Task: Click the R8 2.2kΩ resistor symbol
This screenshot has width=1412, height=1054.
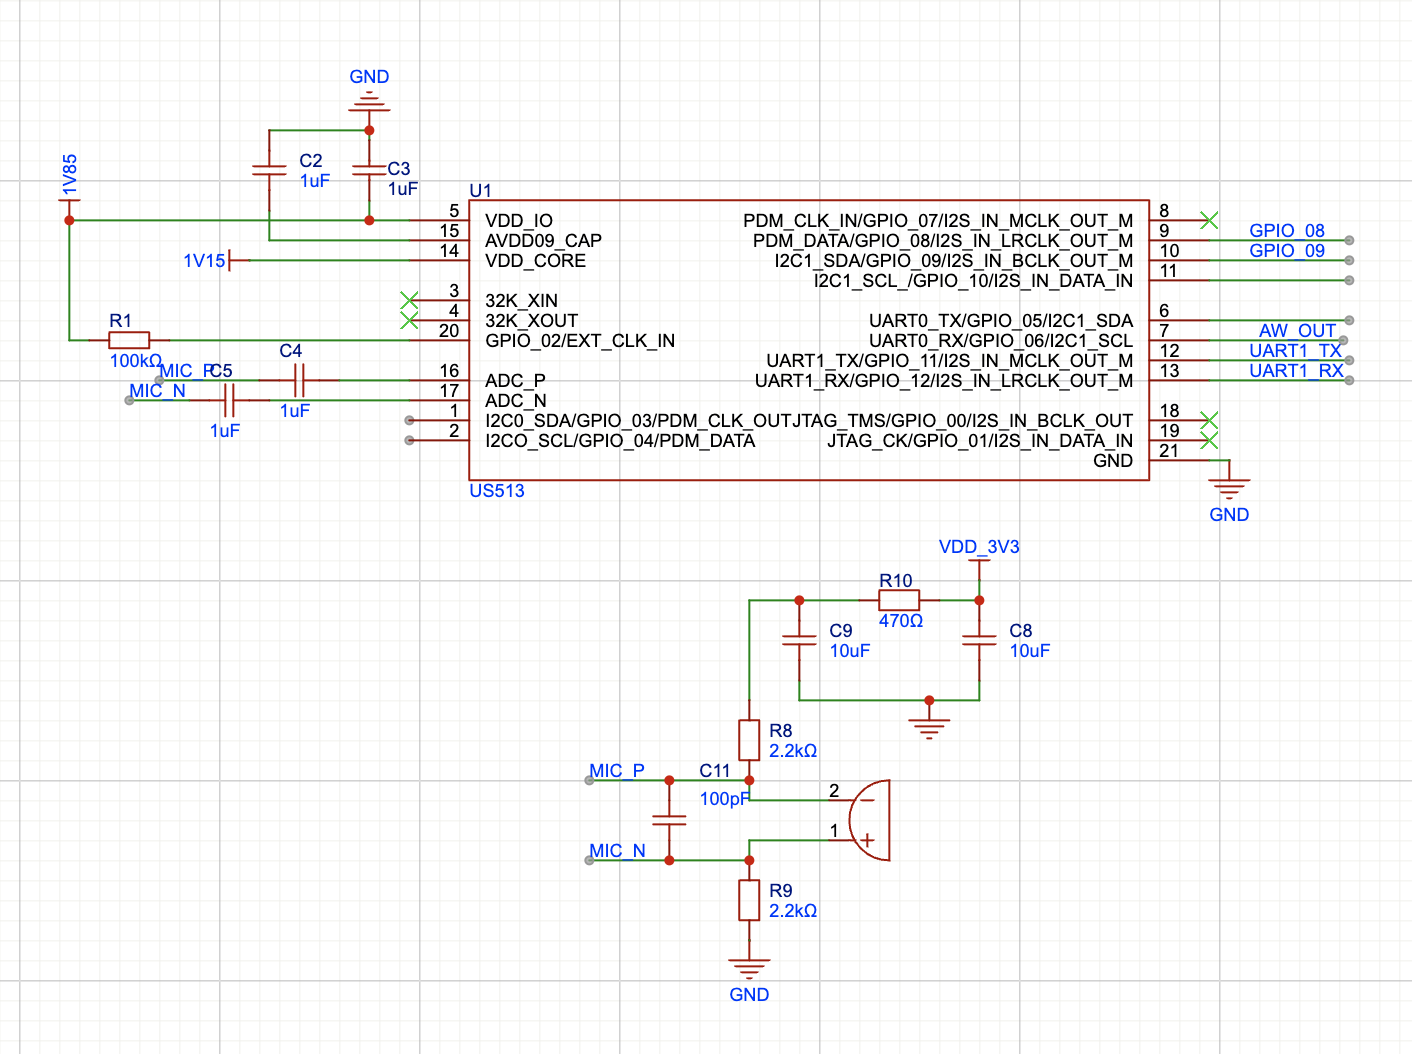Action: point(749,740)
